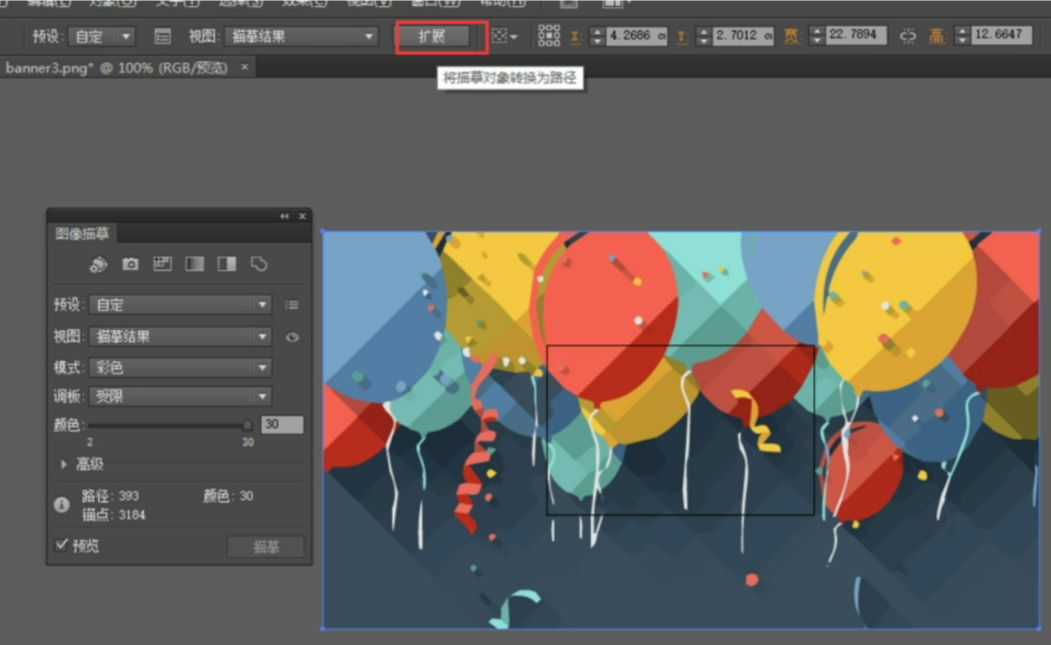1051x645 pixels.
Task: Click the 描摹 trace button
Action: pos(266,547)
